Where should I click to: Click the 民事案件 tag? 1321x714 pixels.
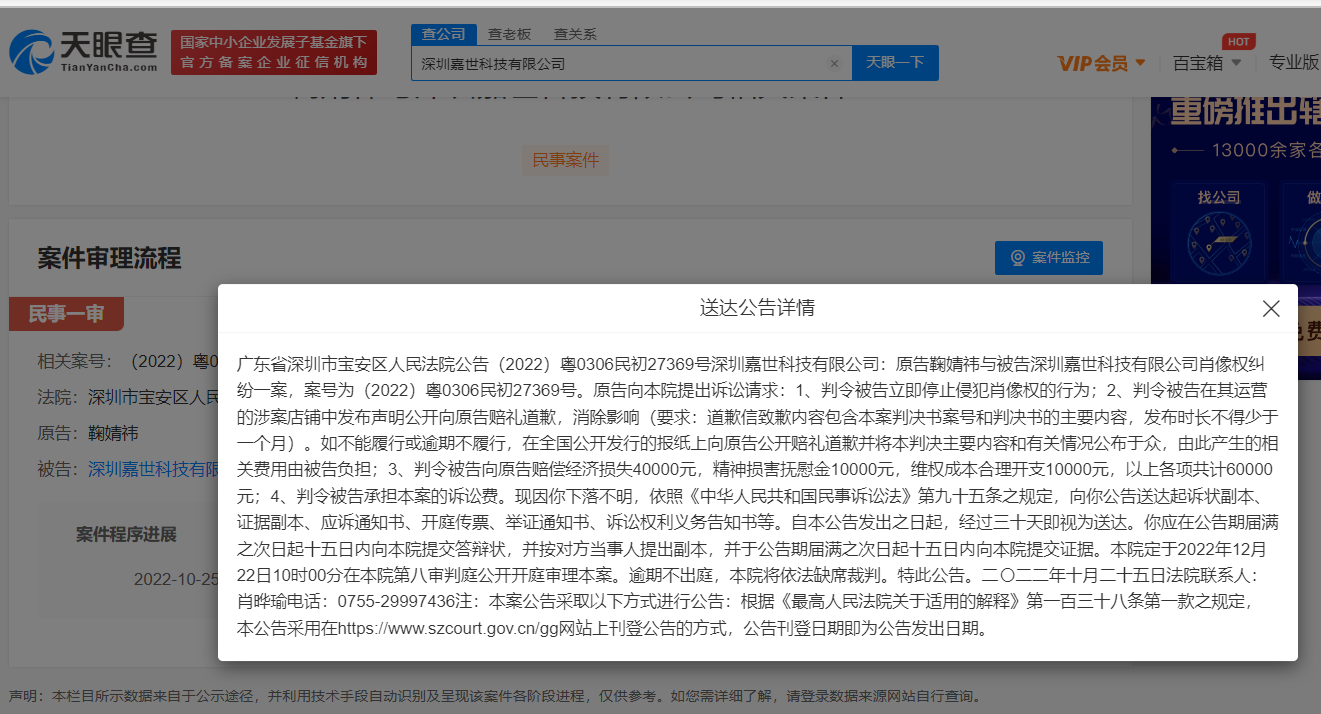click(x=566, y=160)
